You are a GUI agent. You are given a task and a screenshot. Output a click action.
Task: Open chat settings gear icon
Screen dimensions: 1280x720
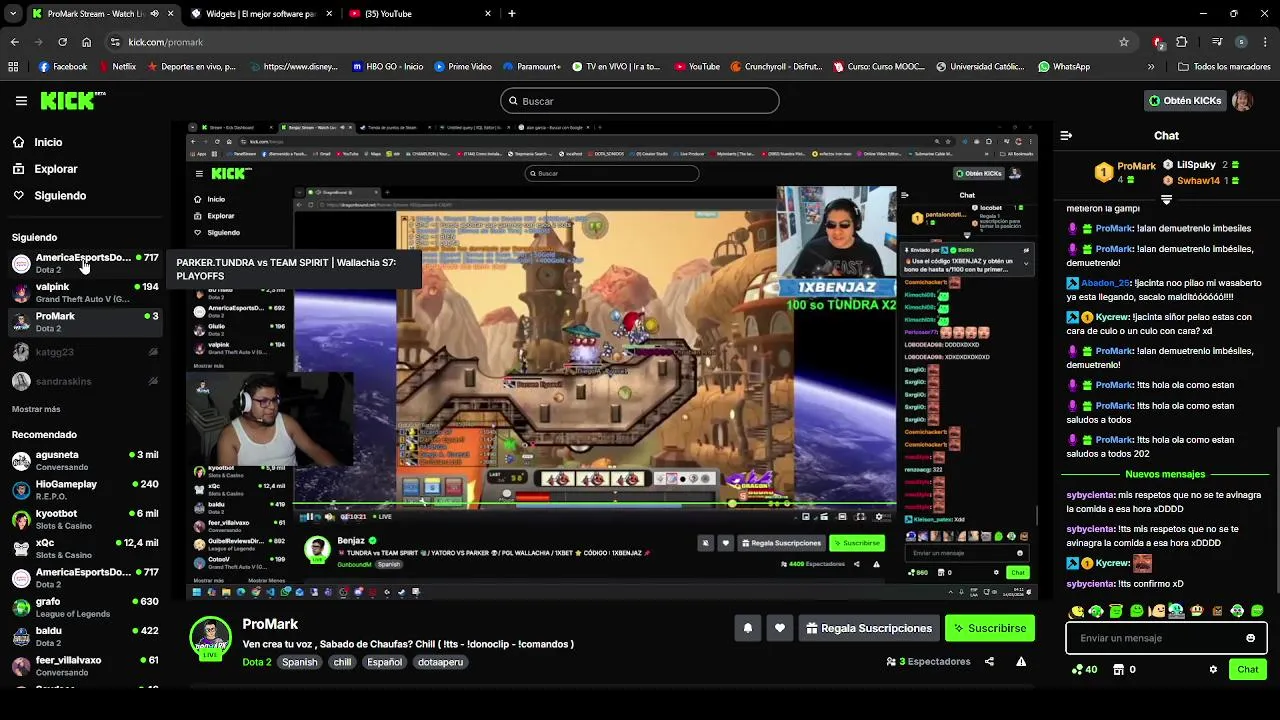click(1213, 669)
